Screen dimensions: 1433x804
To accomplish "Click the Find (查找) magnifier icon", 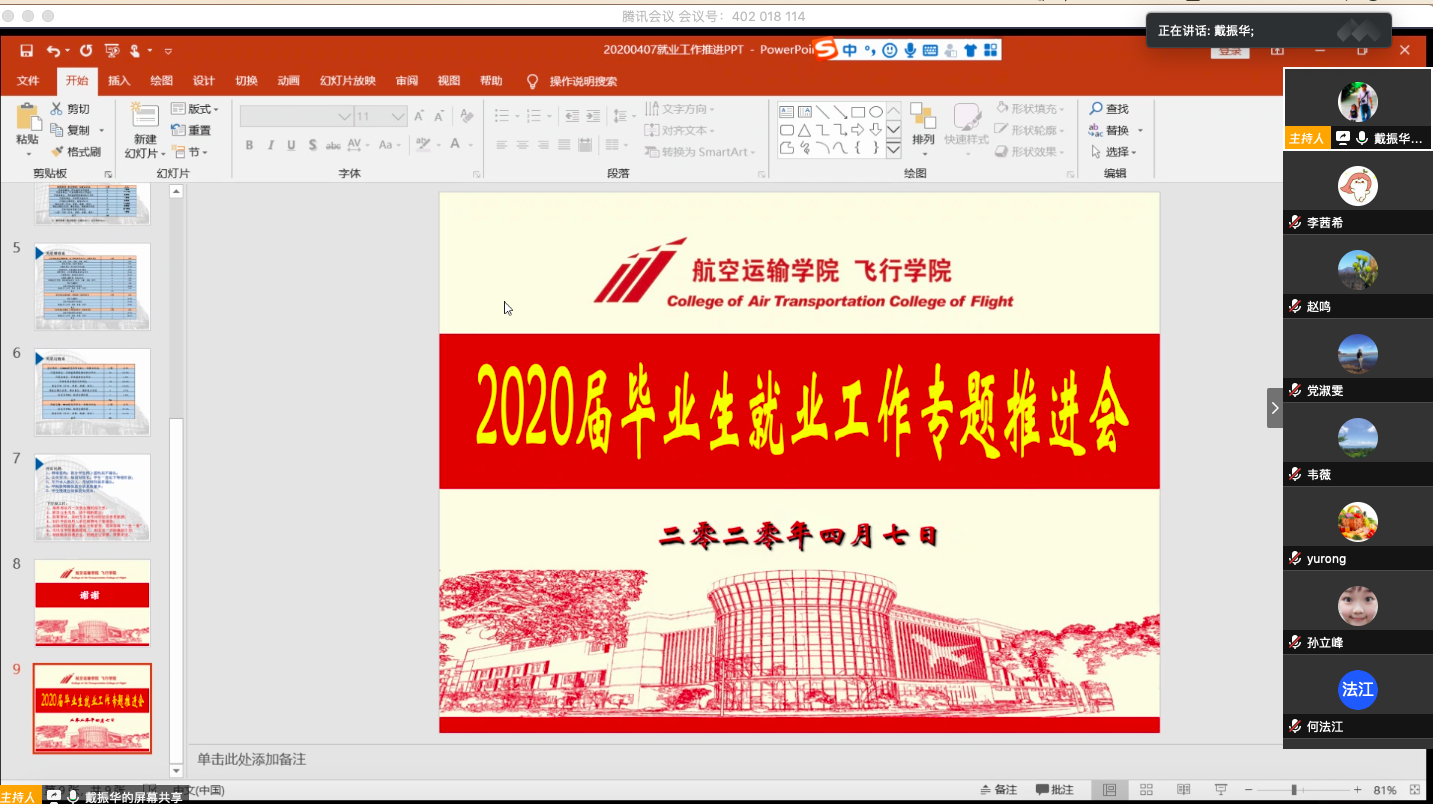I will click(1097, 109).
